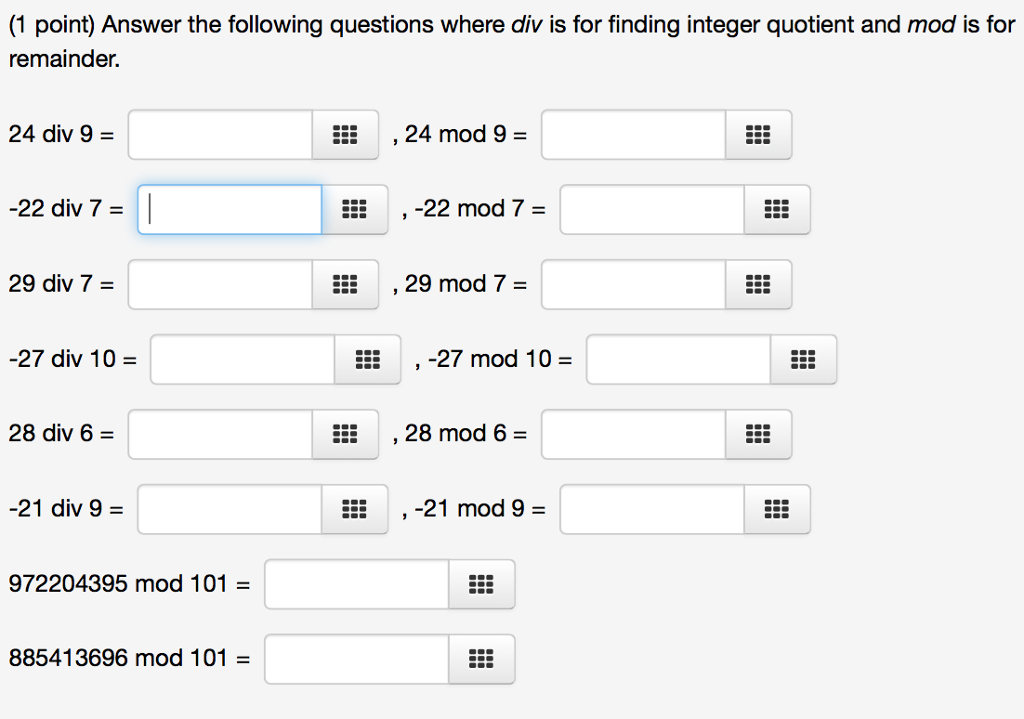Open the equation editor for 29 mod 7
The width and height of the screenshot is (1024, 719).
[x=758, y=284]
